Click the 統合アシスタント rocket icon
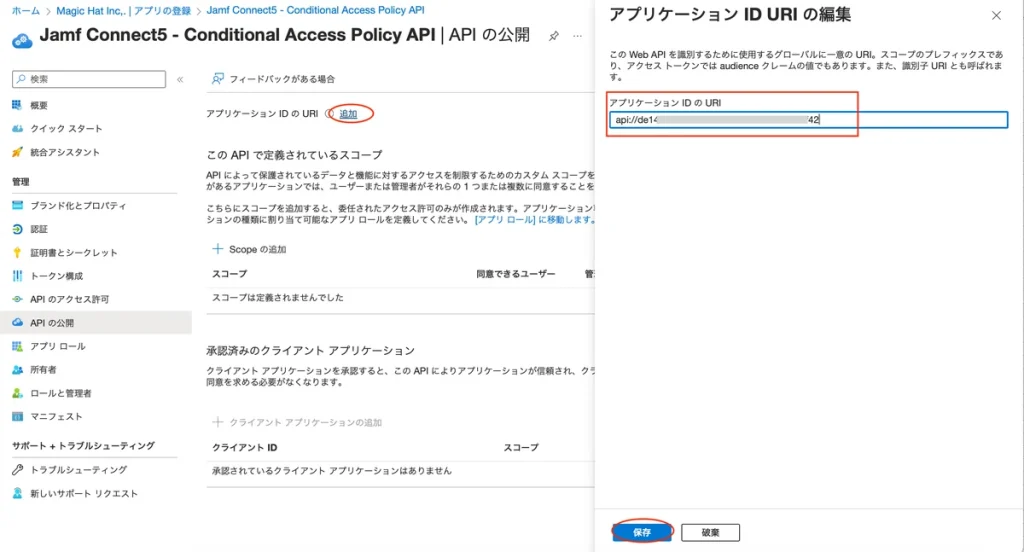Viewport: 1024px width, 552px height. [17, 152]
